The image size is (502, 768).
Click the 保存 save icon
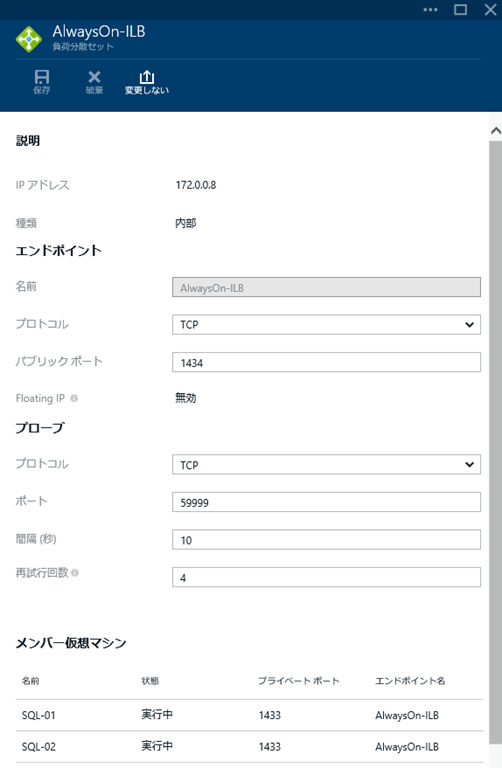42,77
